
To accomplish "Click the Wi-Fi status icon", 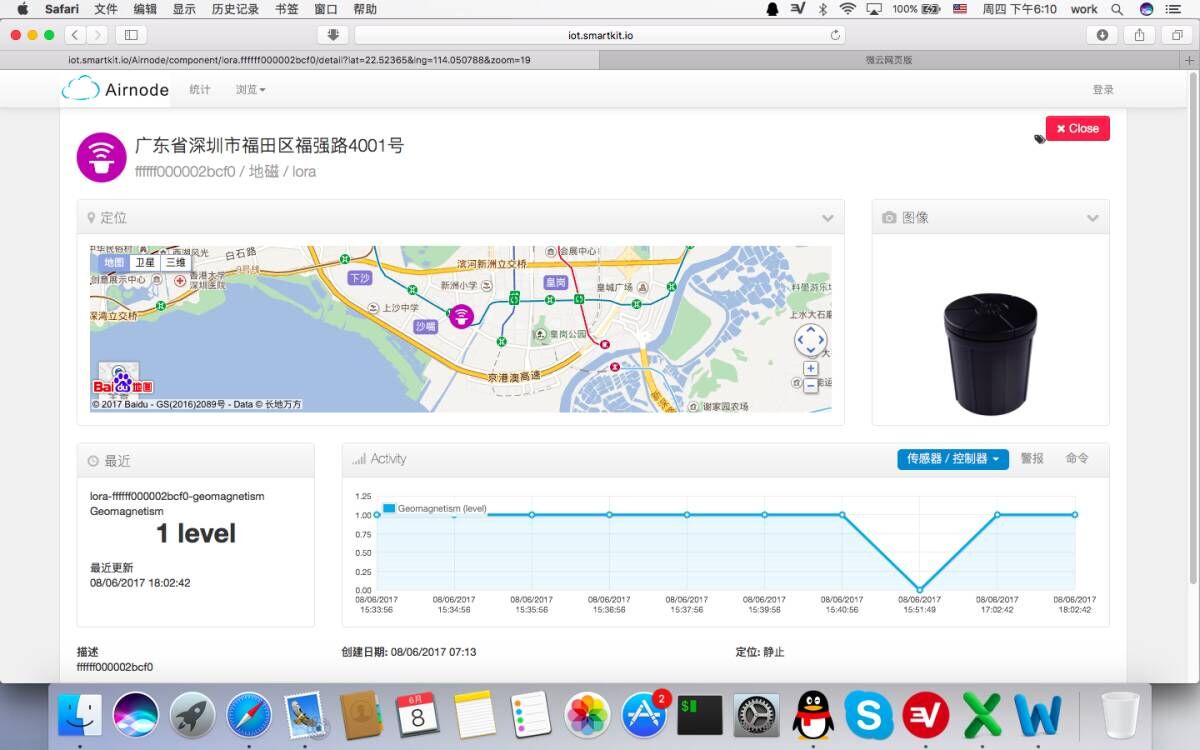I will point(848,9).
